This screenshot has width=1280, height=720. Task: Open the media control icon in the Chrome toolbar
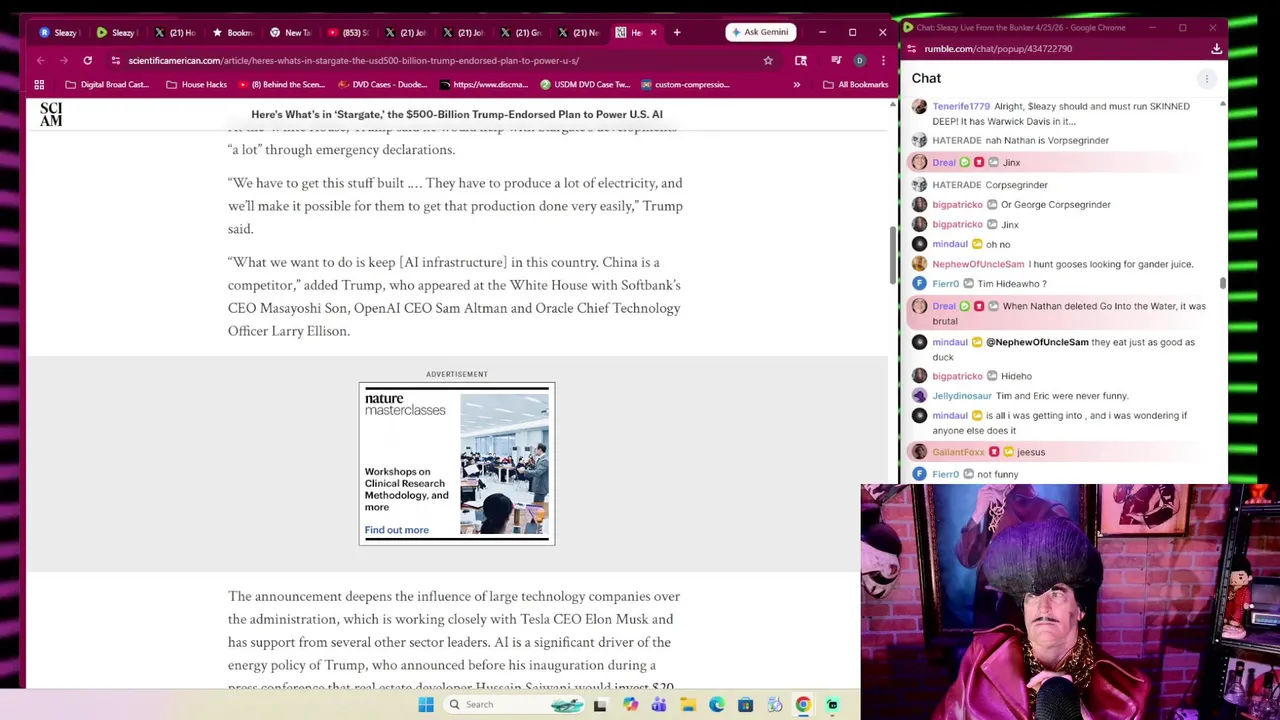836,60
